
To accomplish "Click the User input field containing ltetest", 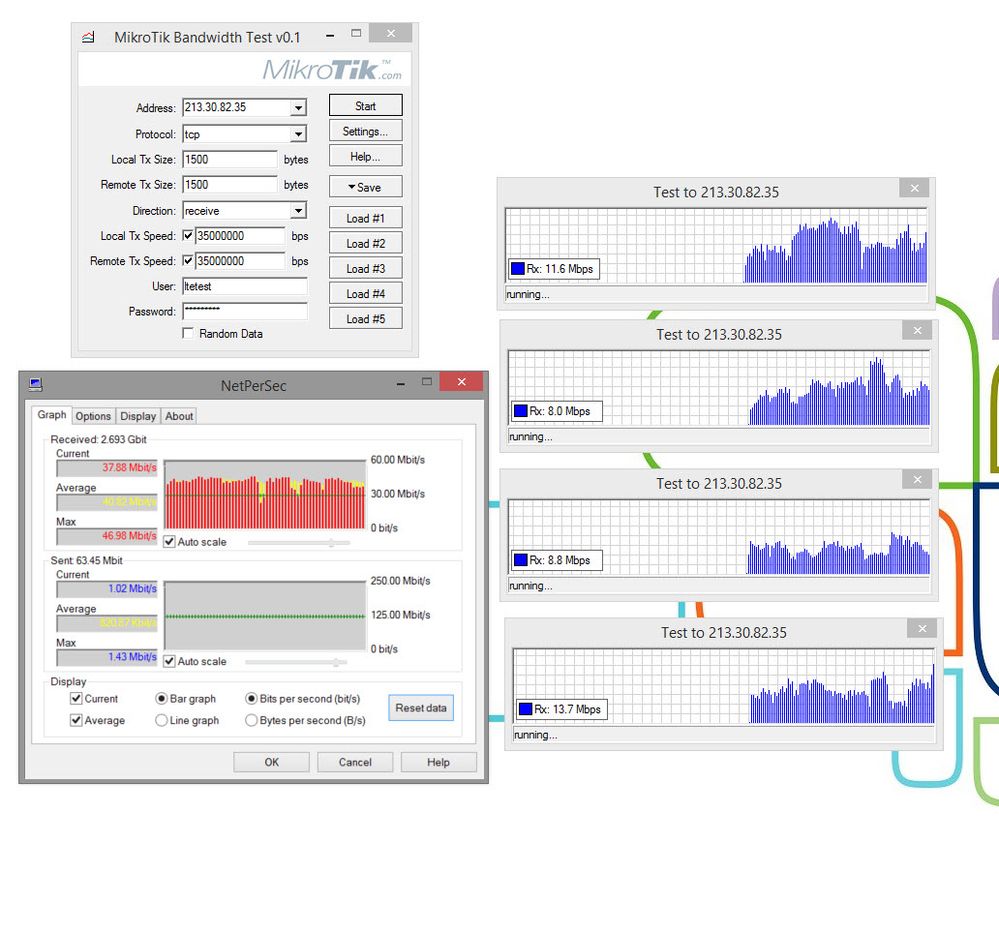I will tap(244, 287).
